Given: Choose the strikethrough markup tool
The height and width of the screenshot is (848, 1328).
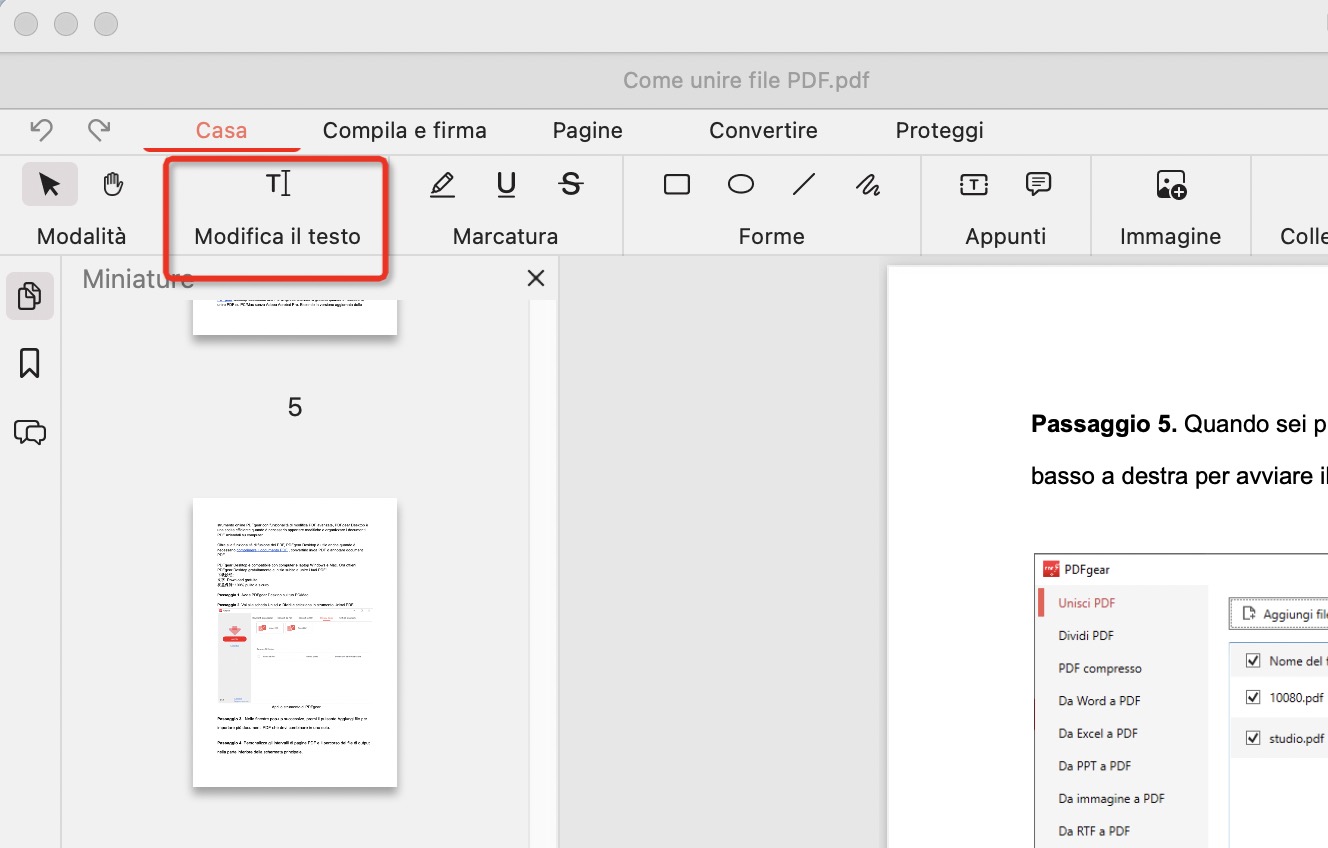Looking at the screenshot, I should (x=570, y=185).
